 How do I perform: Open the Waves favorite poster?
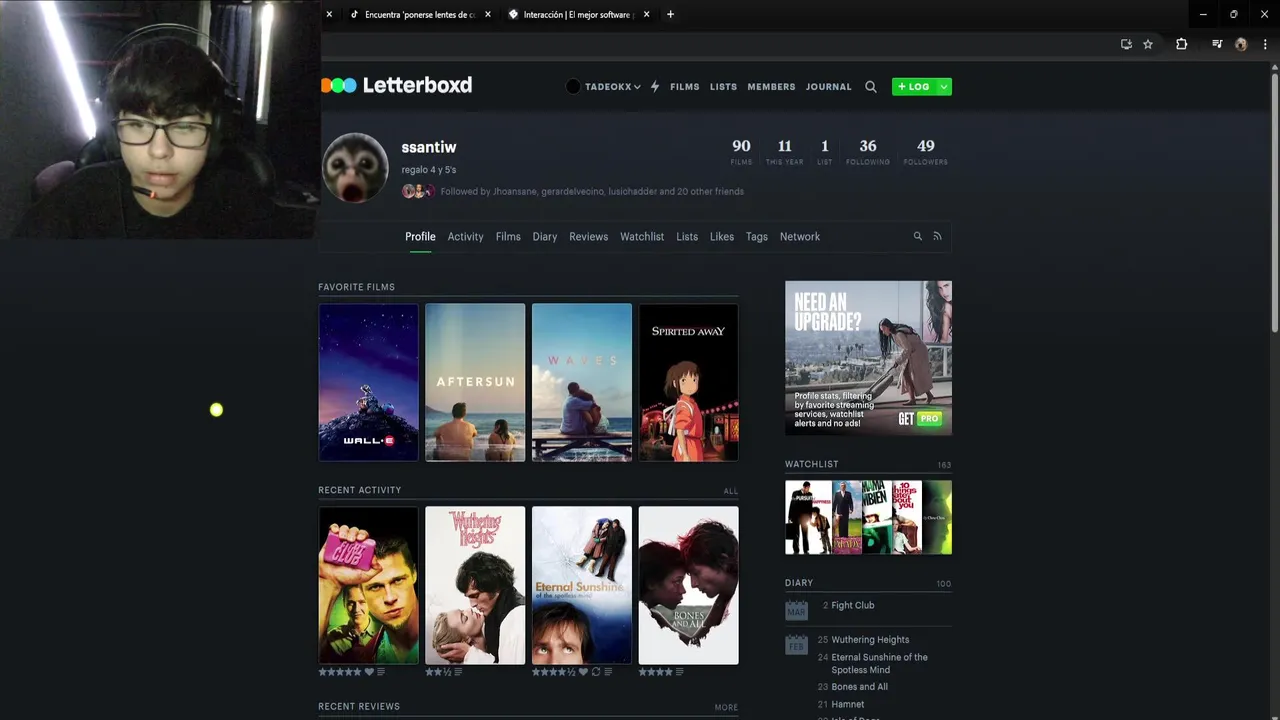[582, 383]
